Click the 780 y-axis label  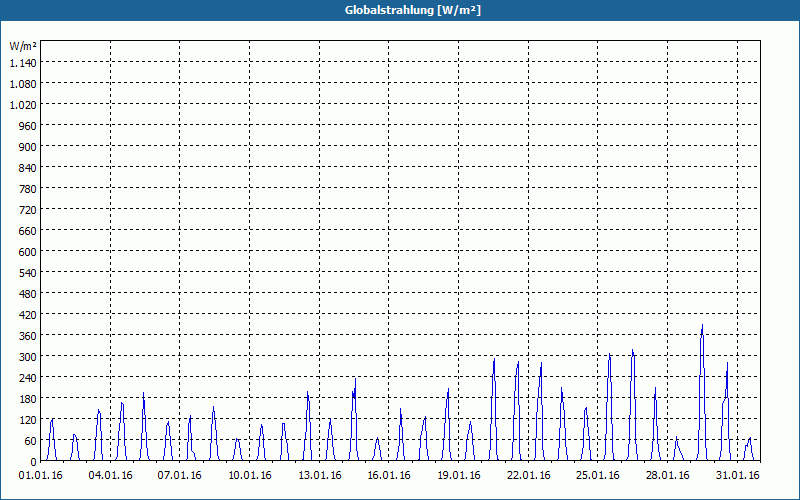click(x=28, y=189)
